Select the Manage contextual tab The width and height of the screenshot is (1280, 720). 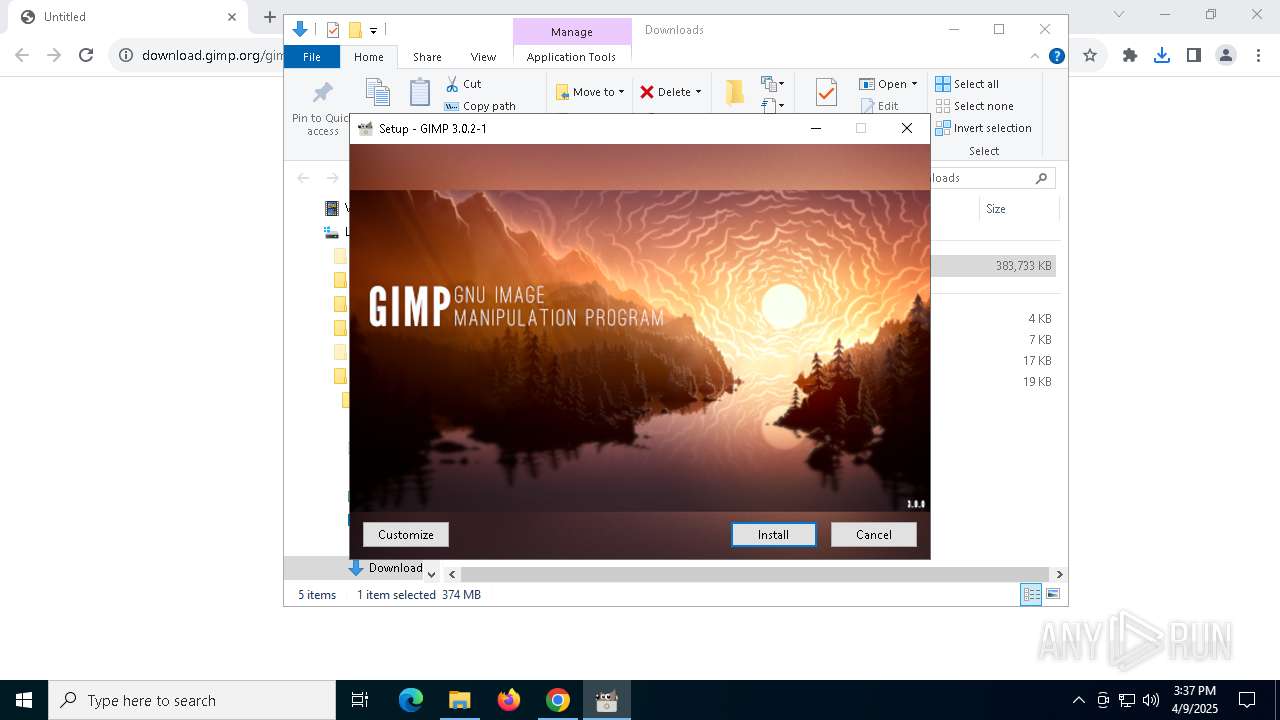pyautogui.click(x=571, y=32)
